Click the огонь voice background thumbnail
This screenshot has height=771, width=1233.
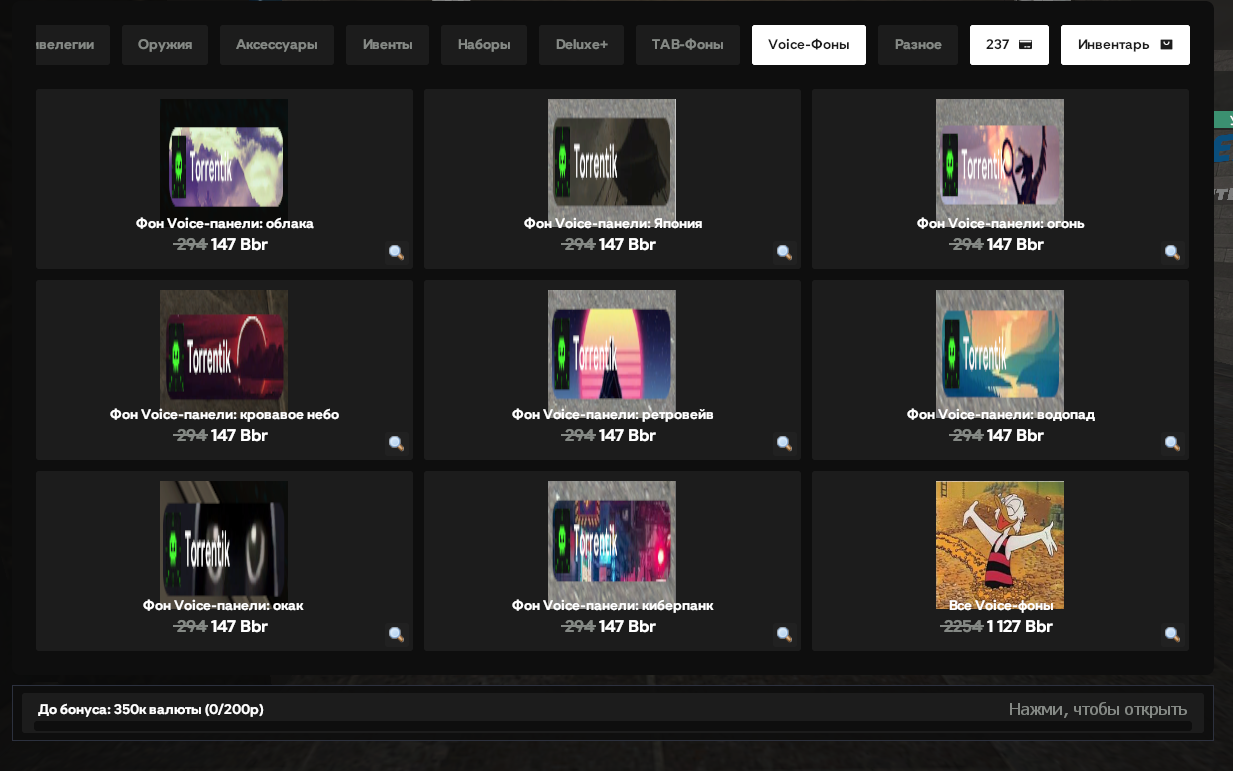[x=1000, y=163]
